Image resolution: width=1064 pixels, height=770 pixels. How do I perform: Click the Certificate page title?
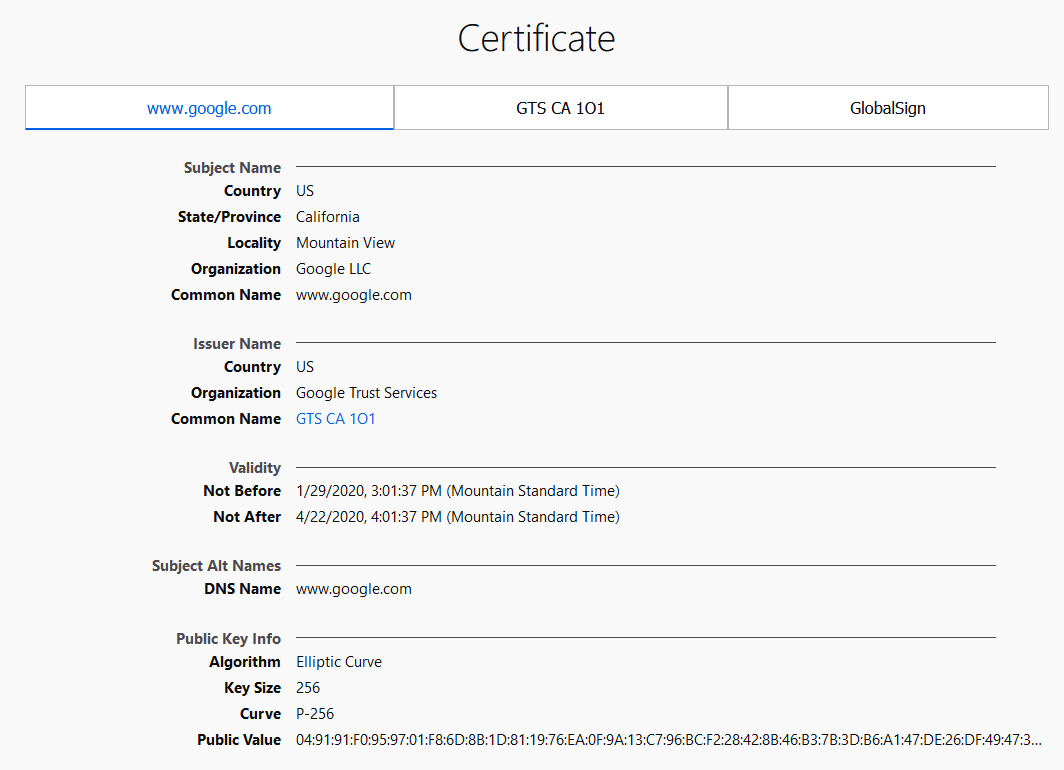536,39
